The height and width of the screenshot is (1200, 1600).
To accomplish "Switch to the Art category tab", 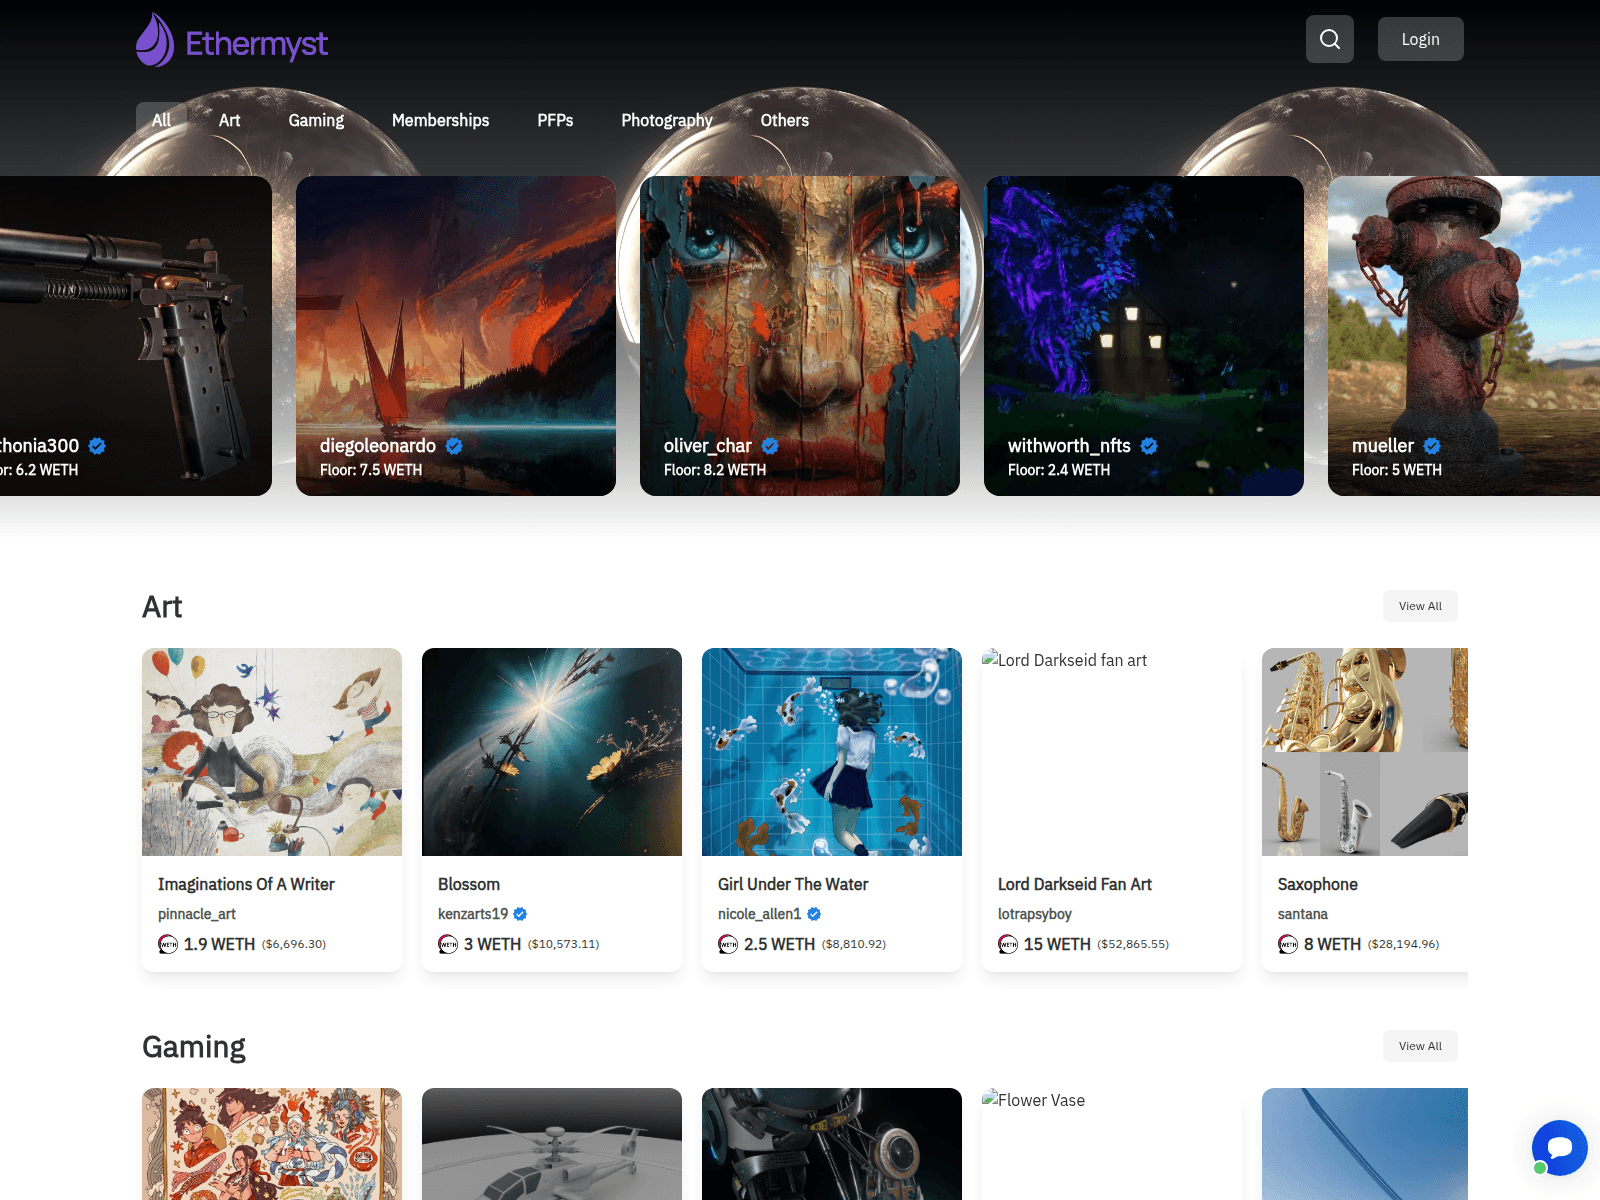I will click(x=229, y=120).
